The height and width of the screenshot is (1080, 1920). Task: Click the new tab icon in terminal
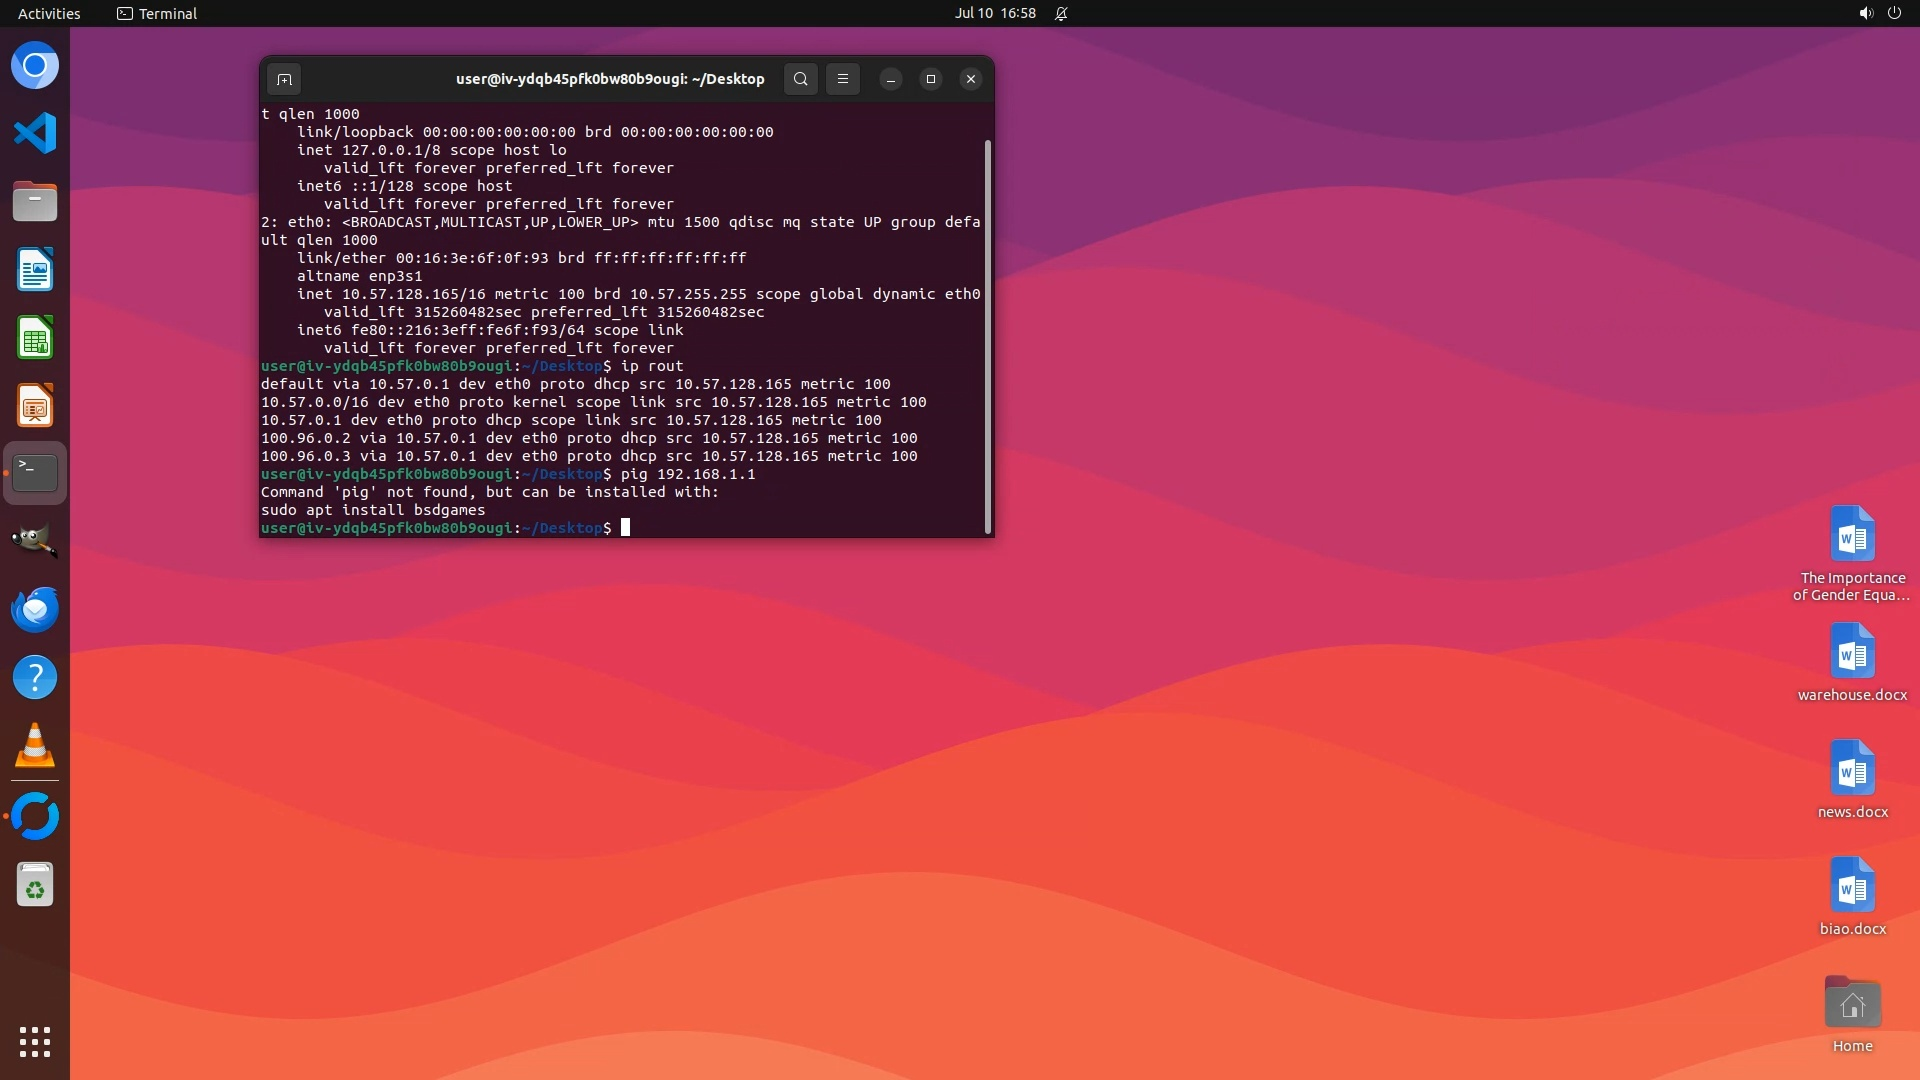[284, 79]
